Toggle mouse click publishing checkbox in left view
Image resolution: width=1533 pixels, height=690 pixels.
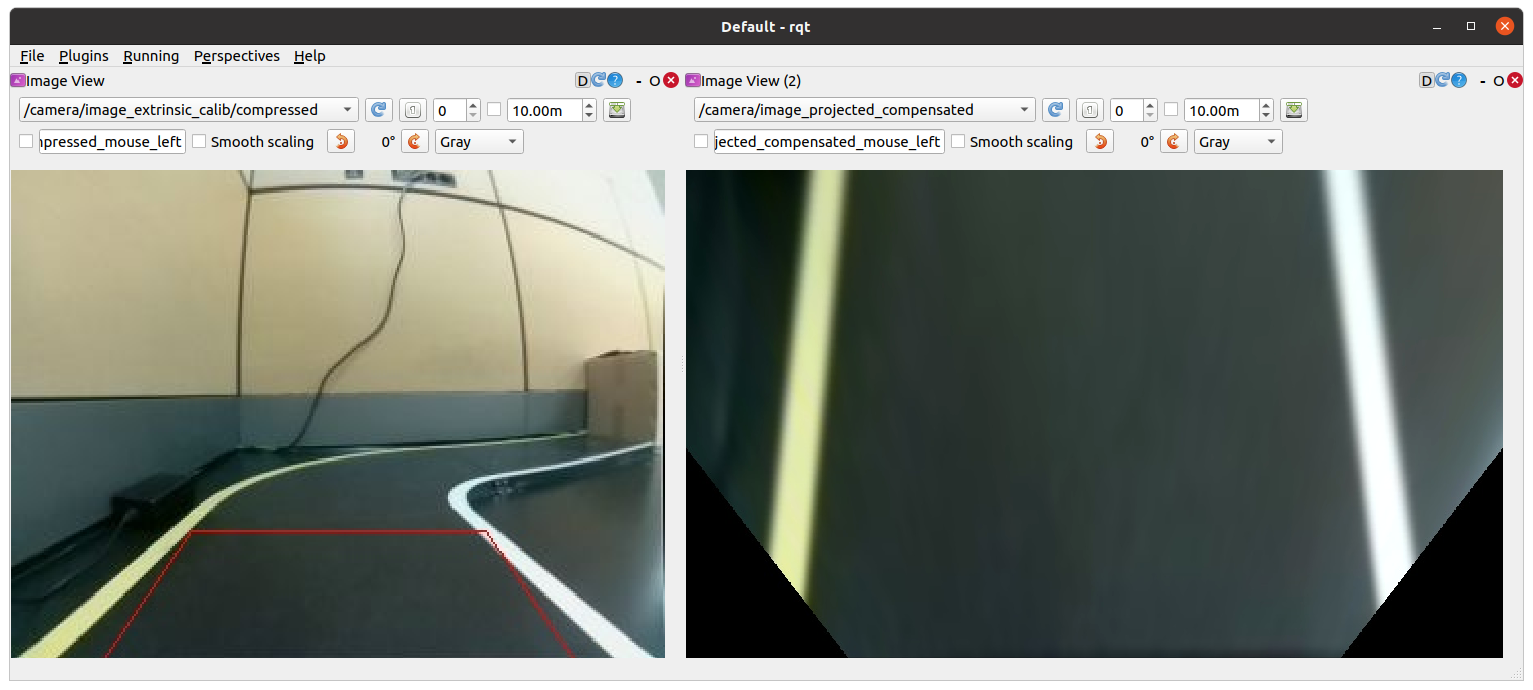tap(26, 142)
